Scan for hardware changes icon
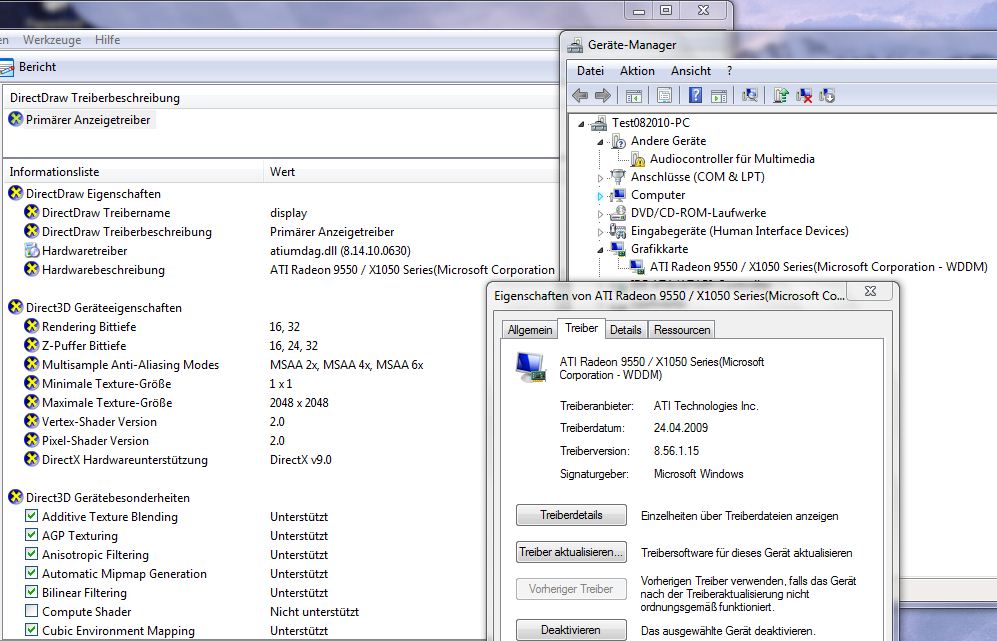Image resolution: width=997 pixels, height=641 pixels. (750, 95)
